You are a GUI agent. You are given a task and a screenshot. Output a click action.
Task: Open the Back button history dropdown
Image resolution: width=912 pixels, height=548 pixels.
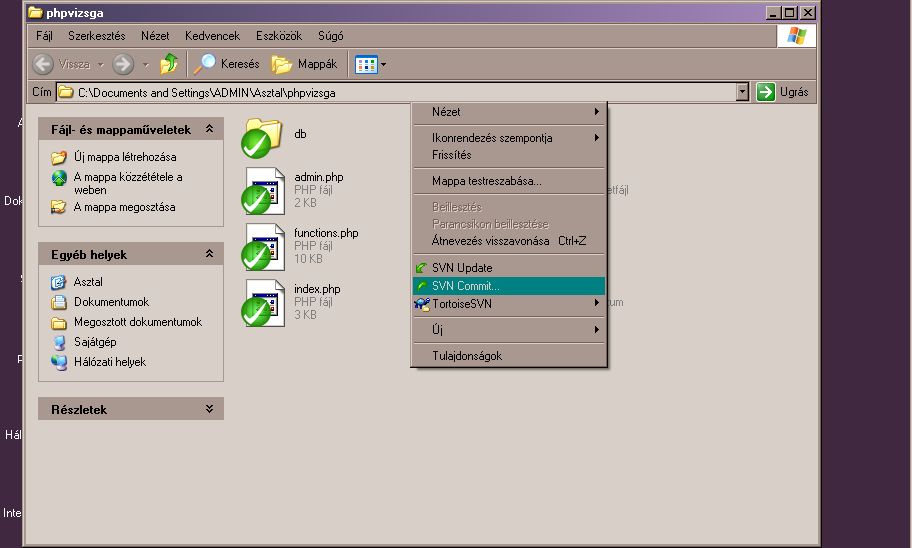[x=101, y=65]
